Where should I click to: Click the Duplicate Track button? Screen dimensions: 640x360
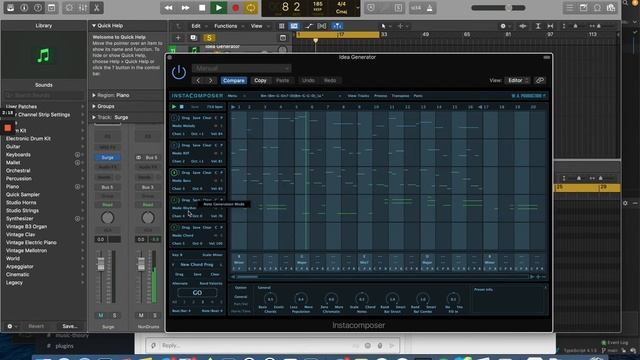tap(193, 38)
